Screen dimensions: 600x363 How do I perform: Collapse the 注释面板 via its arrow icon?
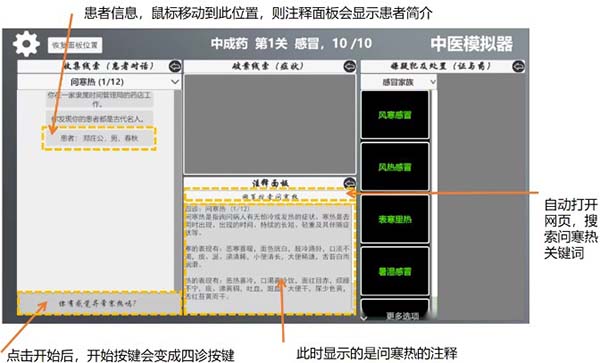349,183
